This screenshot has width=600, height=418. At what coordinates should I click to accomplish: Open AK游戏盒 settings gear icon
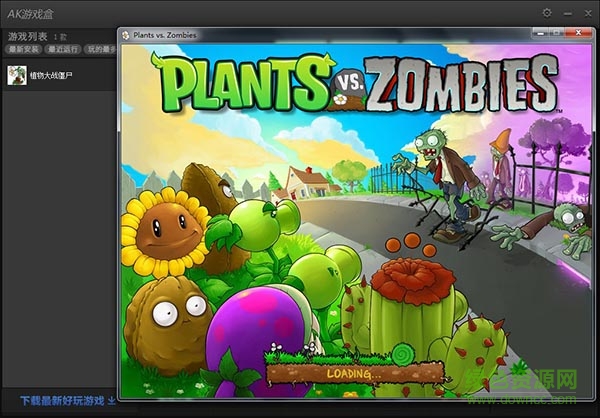point(547,12)
